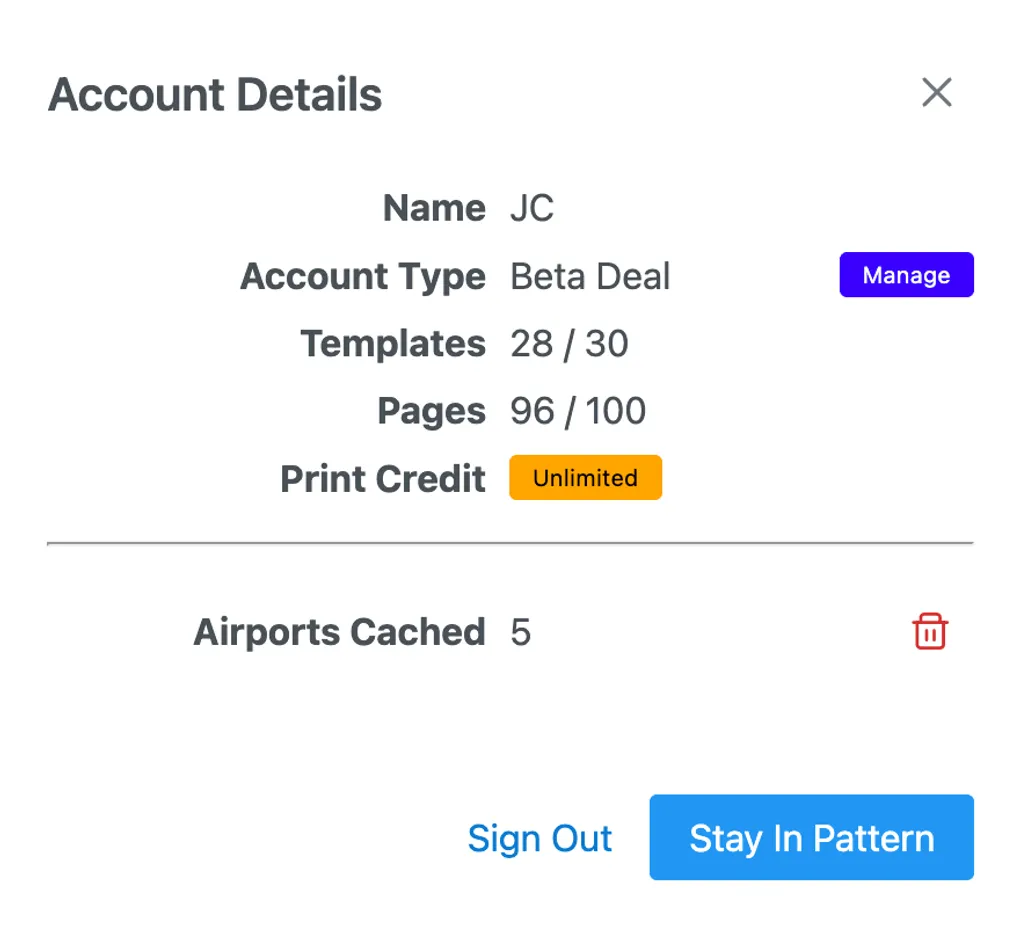Sign out using the Sign Out link
1020x941 pixels.
(x=540, y=838)
